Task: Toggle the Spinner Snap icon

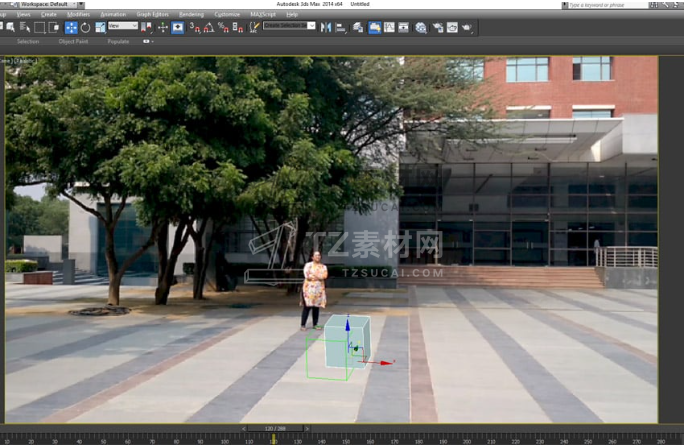Action: (238, 28)
